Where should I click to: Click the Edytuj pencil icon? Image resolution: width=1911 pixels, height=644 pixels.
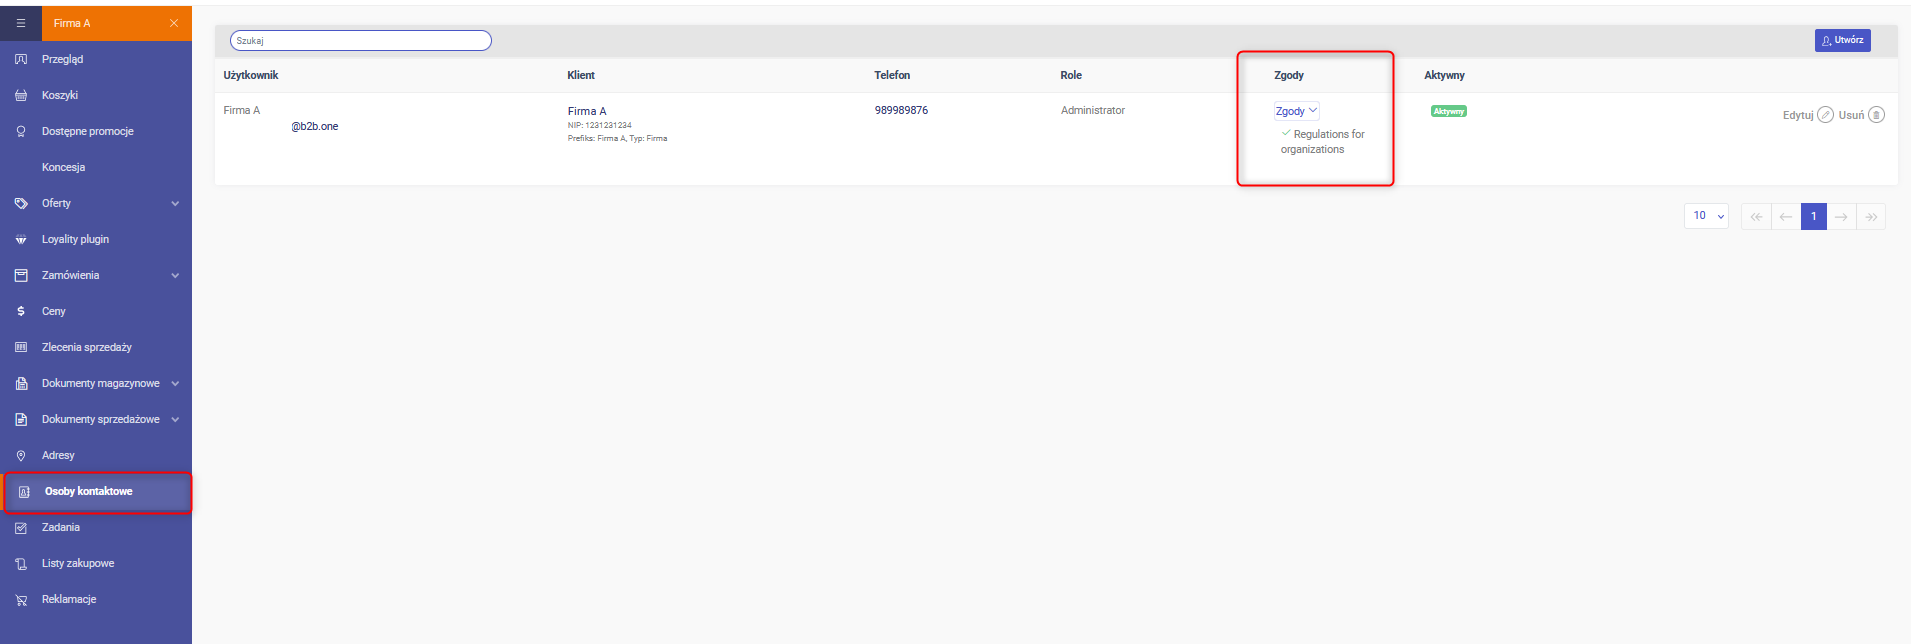pyautogui.click(x=1825, y=115)
